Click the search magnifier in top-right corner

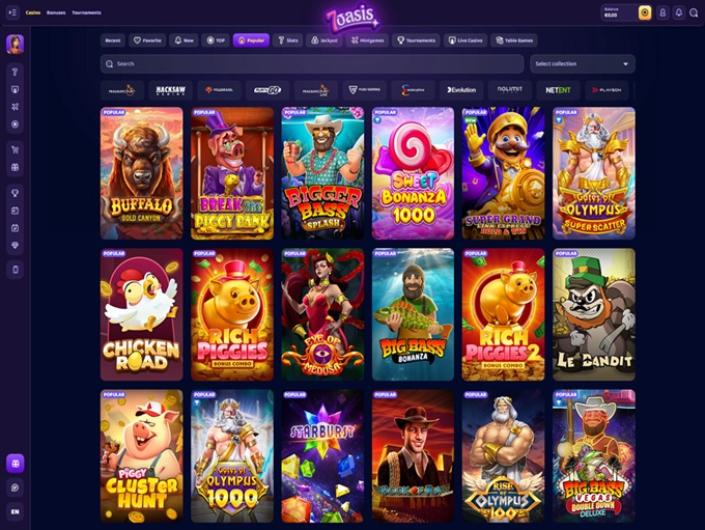[693, 13]
